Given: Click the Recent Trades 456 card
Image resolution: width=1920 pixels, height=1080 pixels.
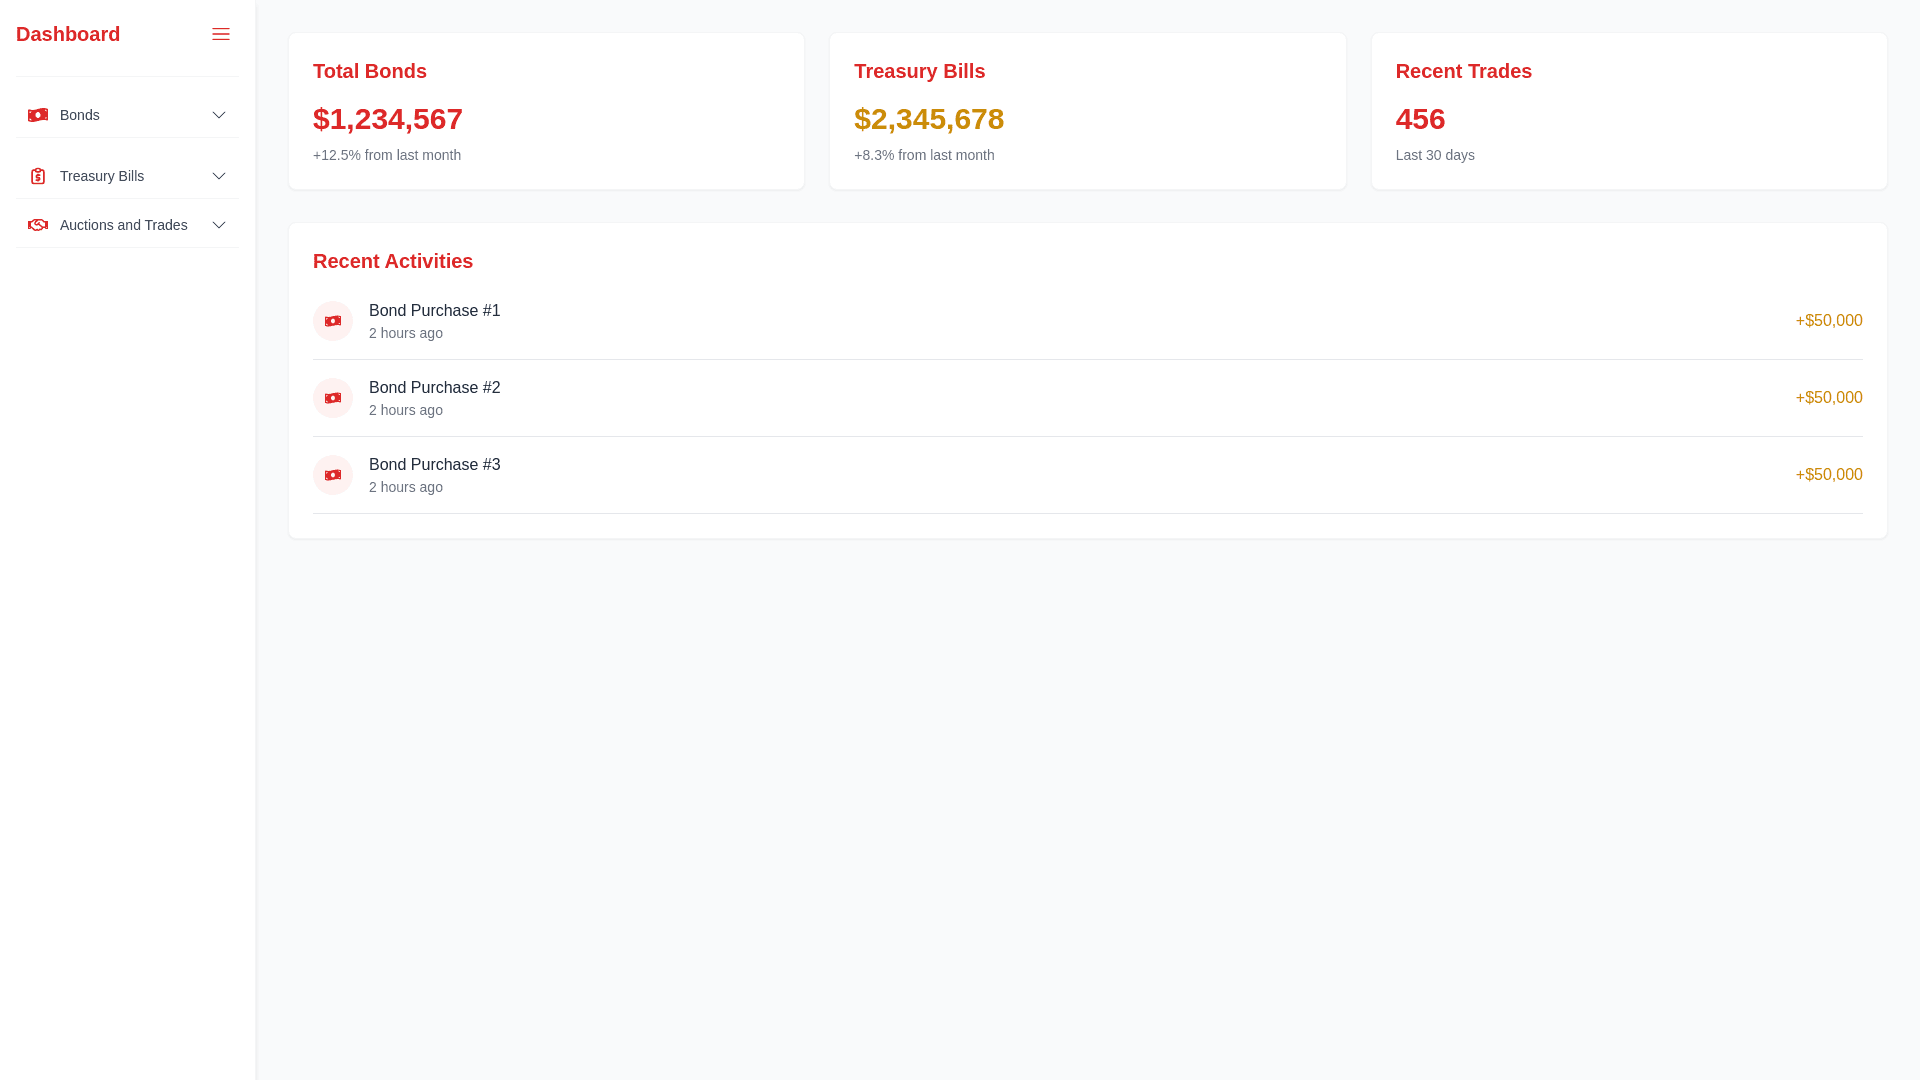Looking at the screenshot, I should (x=1628, y=111).
